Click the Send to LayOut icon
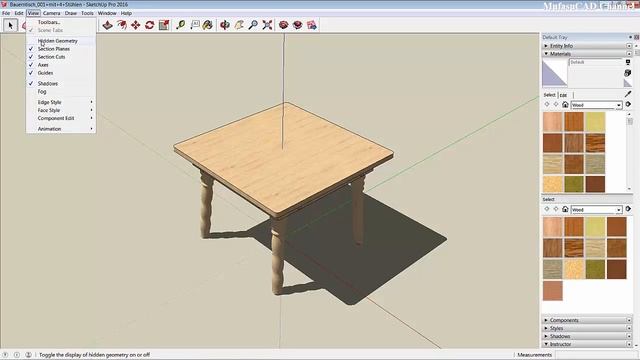Screen dimensions: 640x360 pos(312,25)
